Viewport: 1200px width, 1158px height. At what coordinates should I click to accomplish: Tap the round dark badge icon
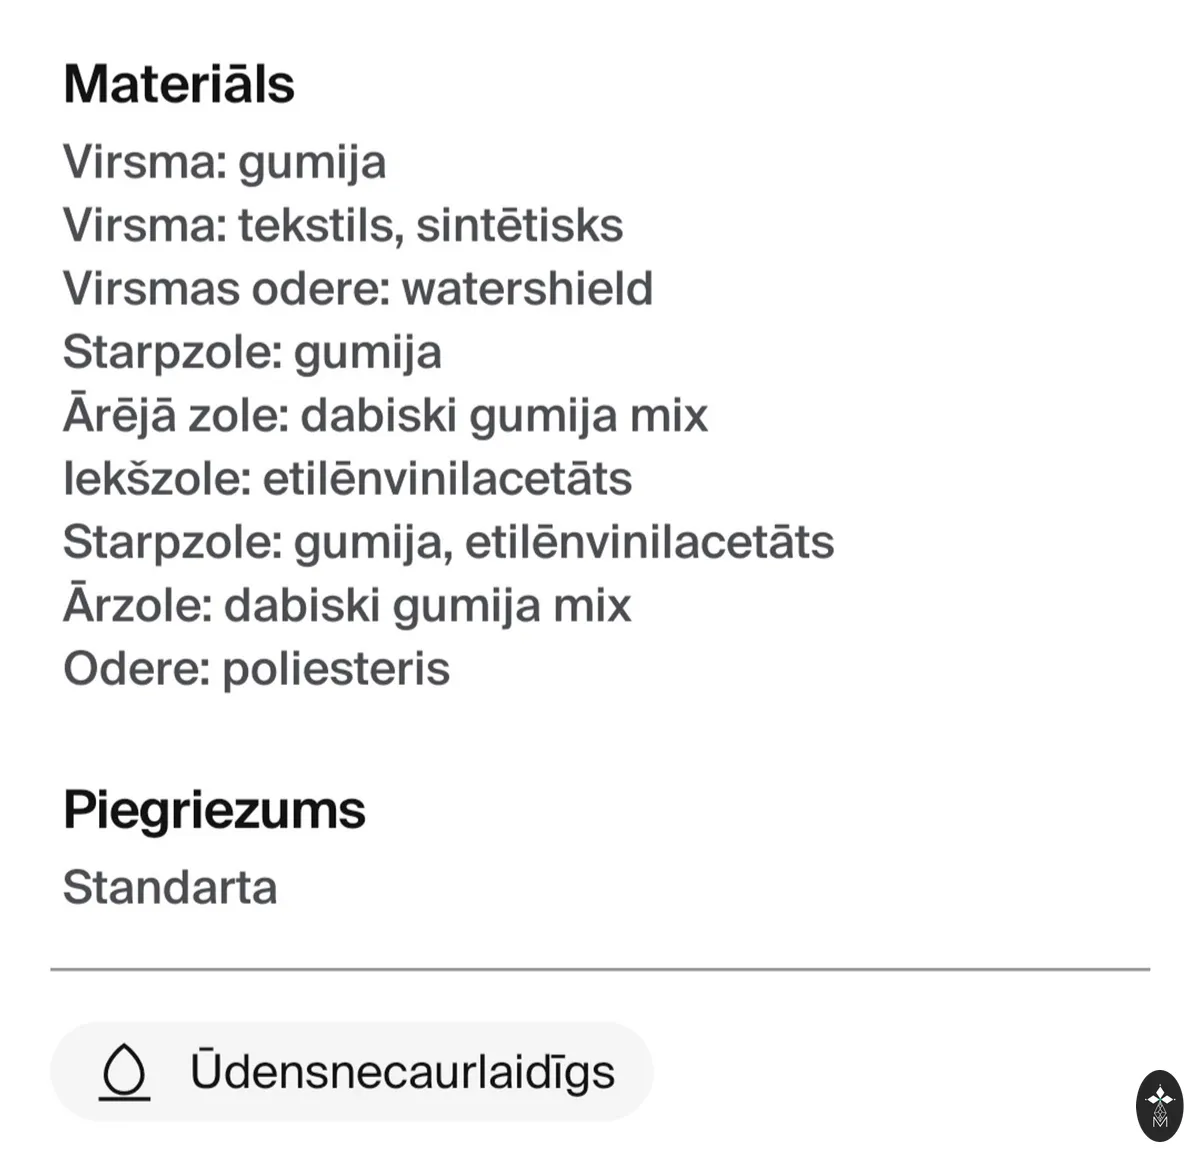pos(1160,1105)
